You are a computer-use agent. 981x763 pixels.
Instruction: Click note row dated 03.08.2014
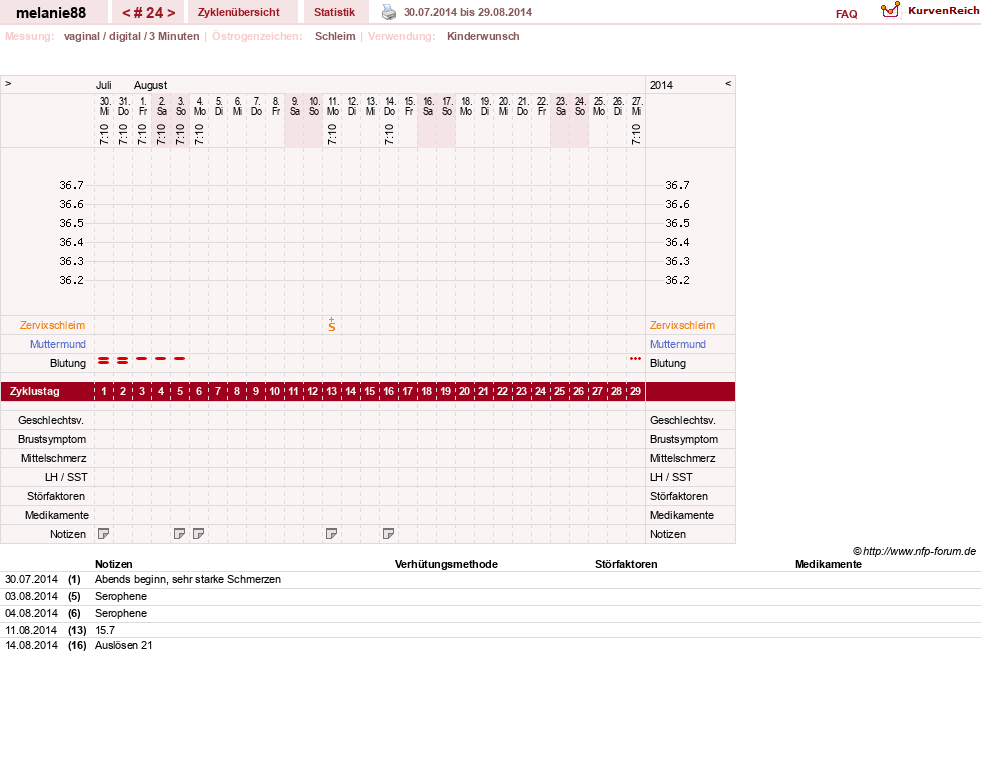click(x=490, y=597)
